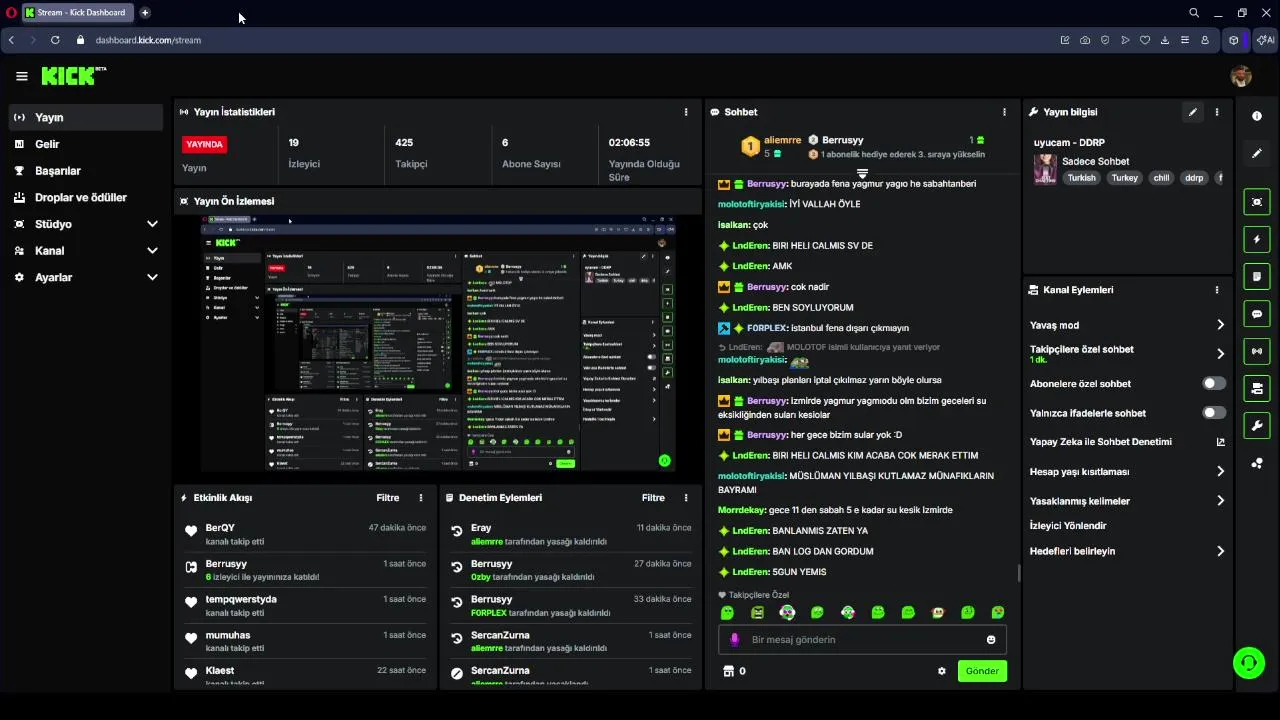Click the stream preview thumbnail
This screenshot has height=720, width=1280.
tap(438, 343)
